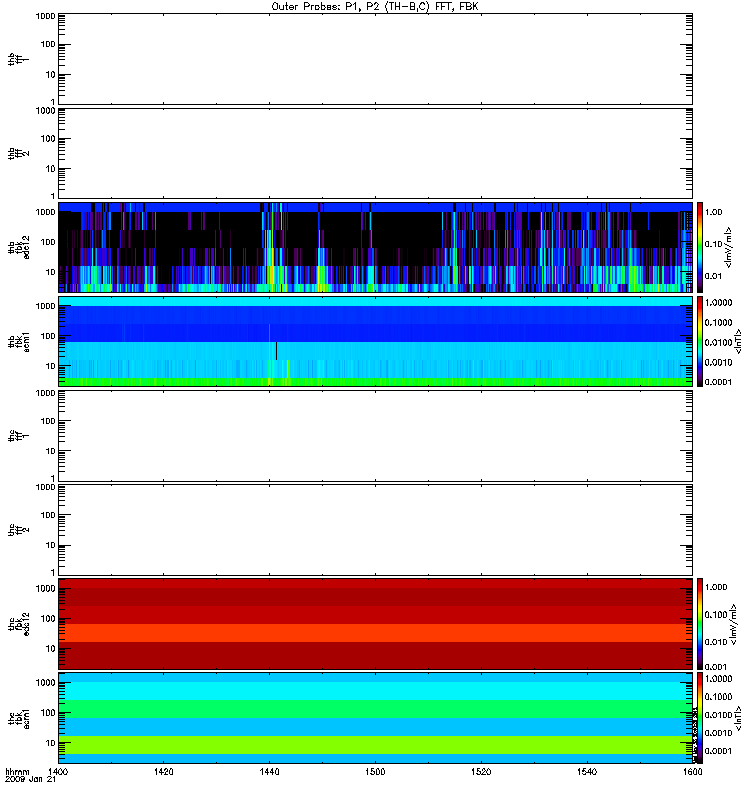Click the '0.0100' value on thb scm1 color bar

click(x=718, y=342)
